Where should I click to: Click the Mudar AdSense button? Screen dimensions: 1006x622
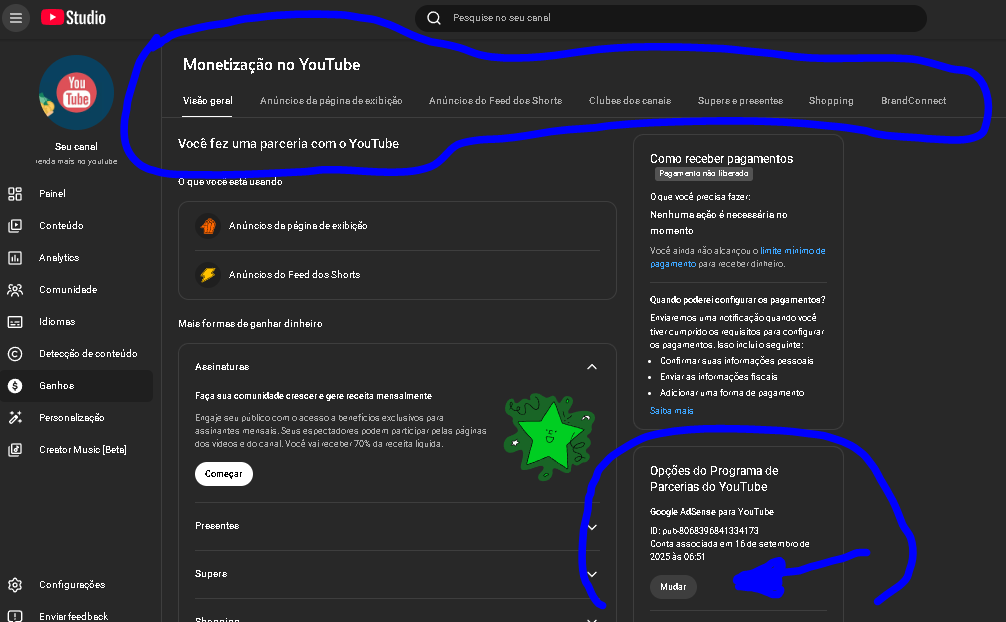pyautogui.click(x=673, y=587)
